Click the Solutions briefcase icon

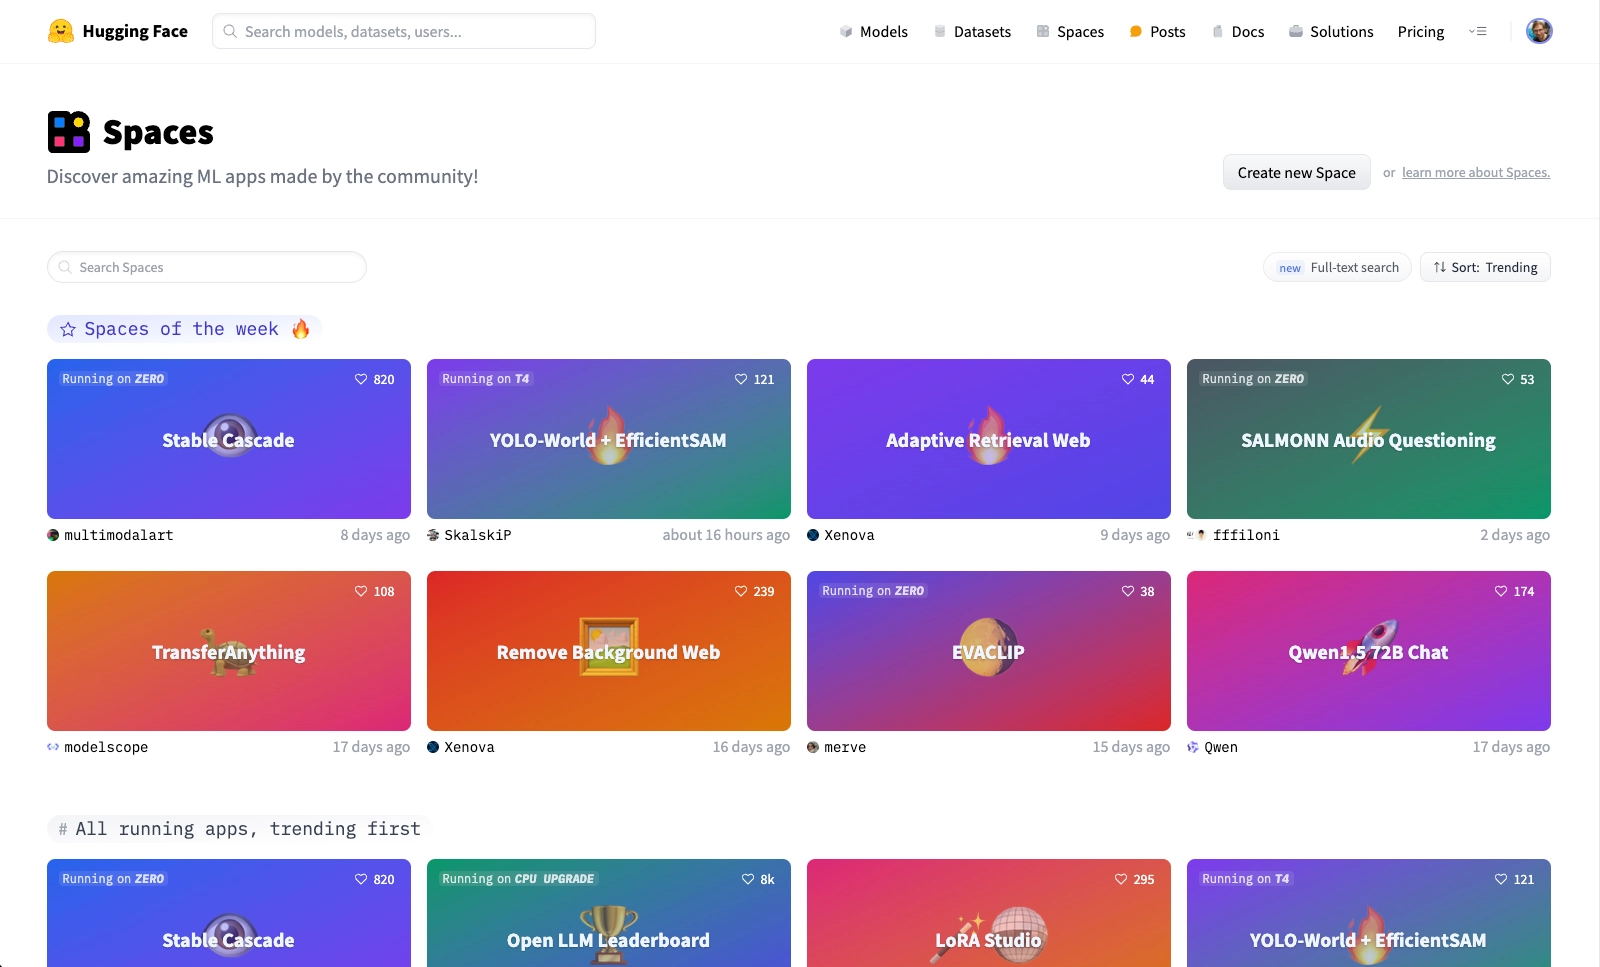1294,31
